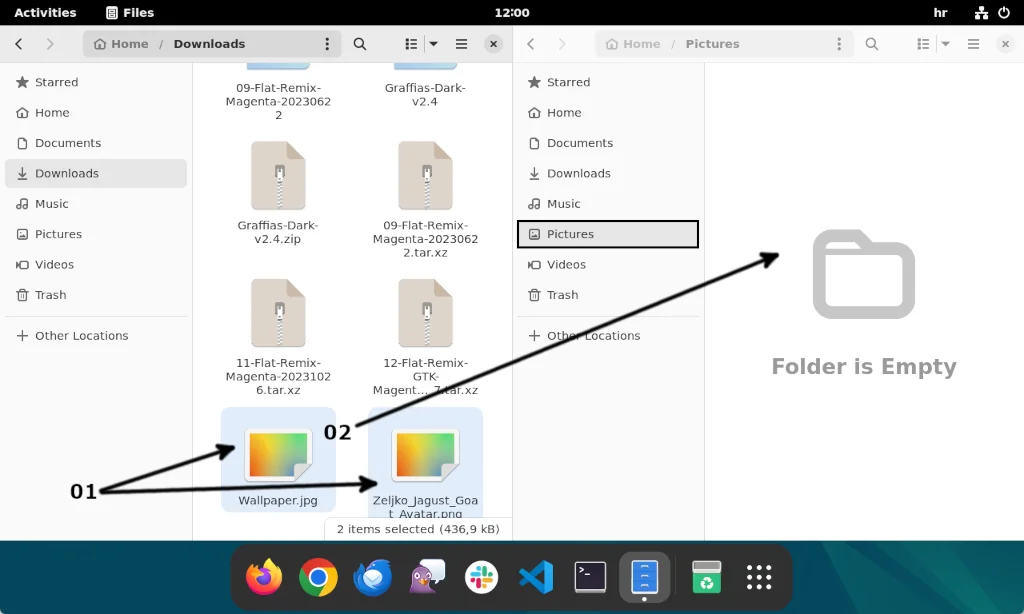Viewport: 1024px width, 614px height.
Task: Open Starred in the Downloads window sidebar
Action: 96,82
